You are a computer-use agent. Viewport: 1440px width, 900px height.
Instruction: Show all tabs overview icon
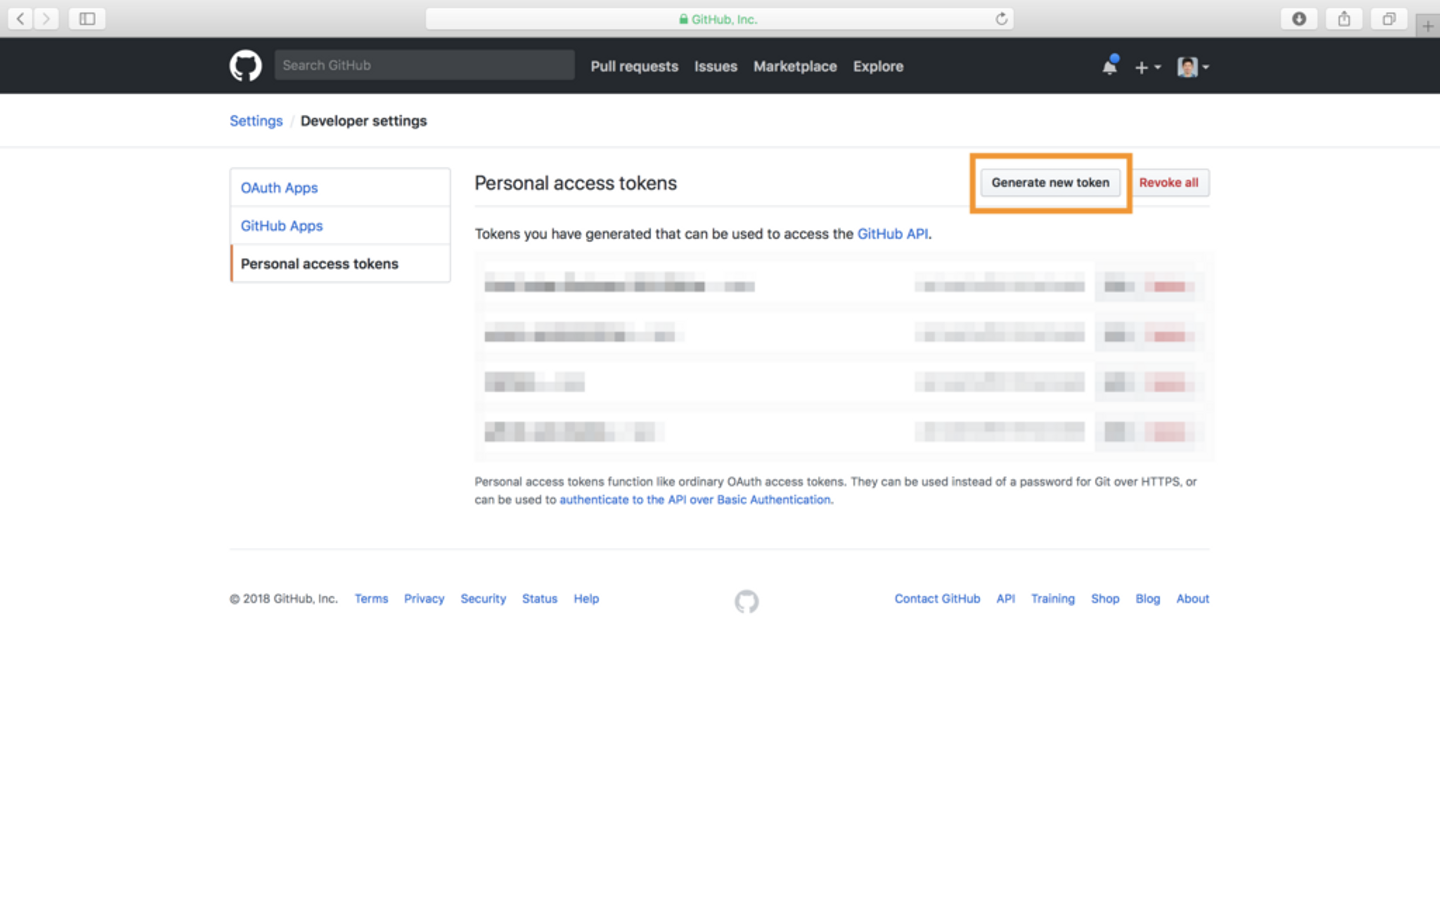pyautogui.click(x=1389, y=19)
